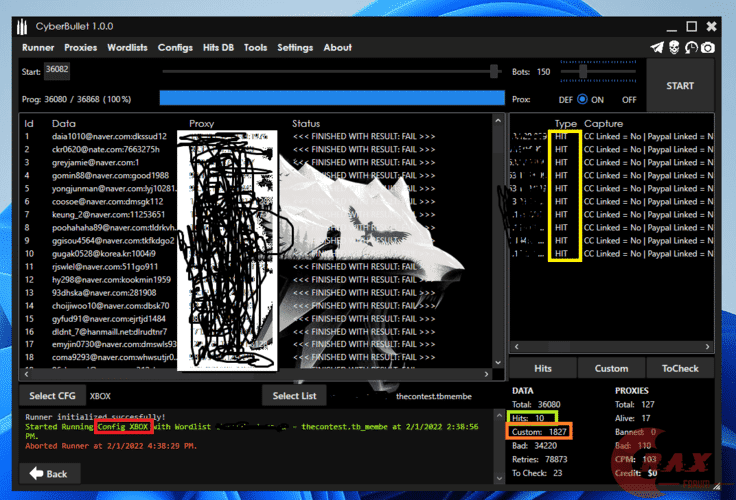Choose the DEF proxy option
The image size is (736, 500).
(566, 100)
